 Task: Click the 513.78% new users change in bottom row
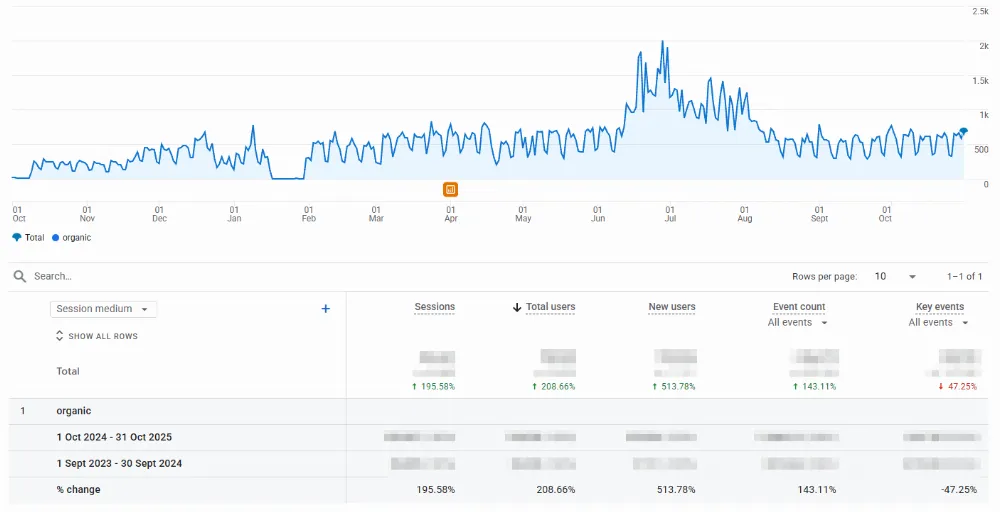(x=676, y=490)
